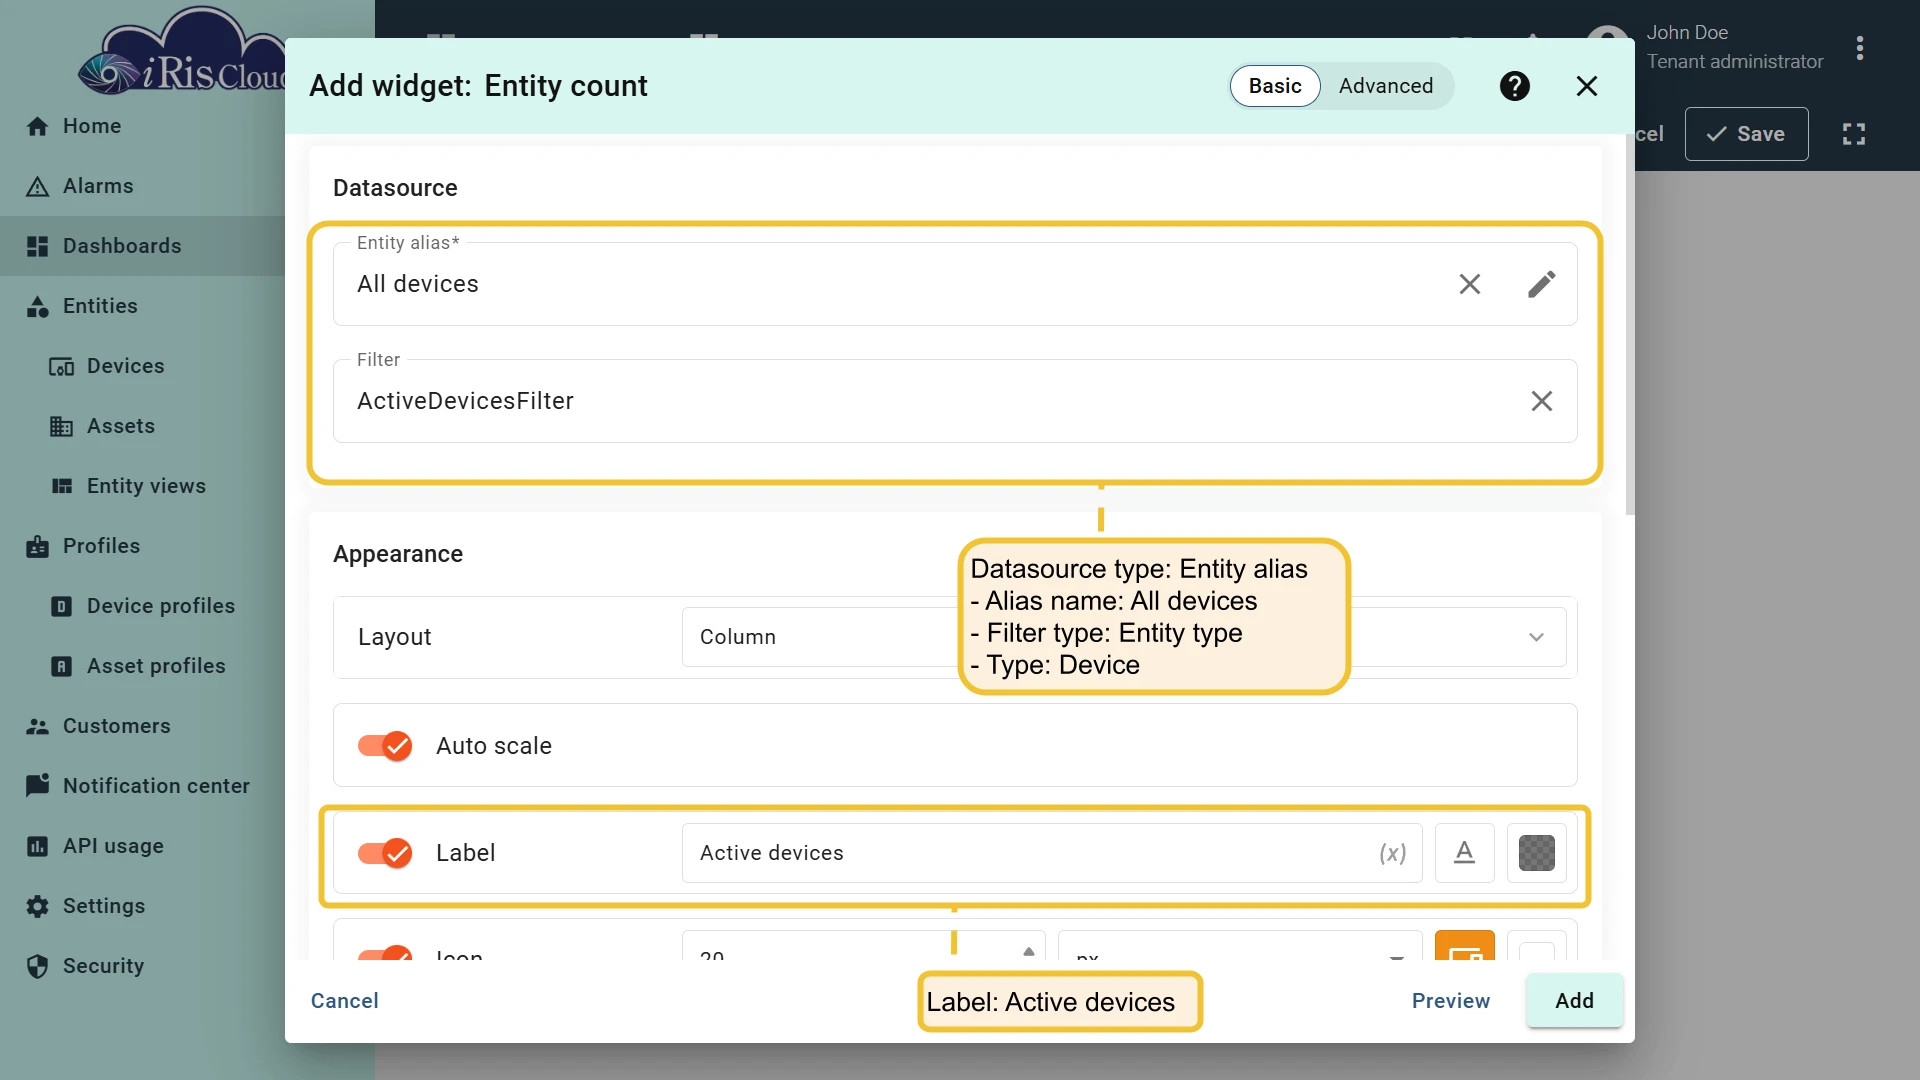Switch to Advanced mode
The height and width of the screenshot is (1080, 1920).
point(1386,86)
